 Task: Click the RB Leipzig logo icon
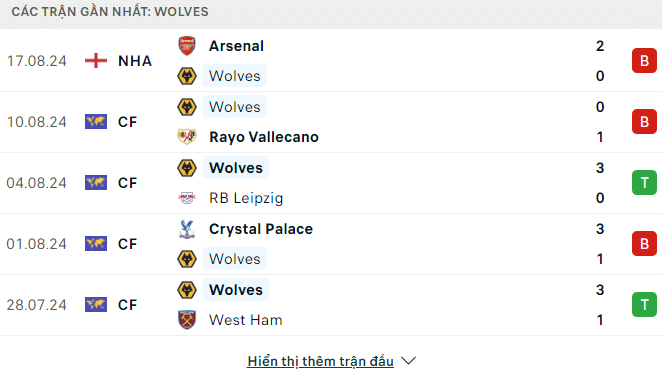187,198
